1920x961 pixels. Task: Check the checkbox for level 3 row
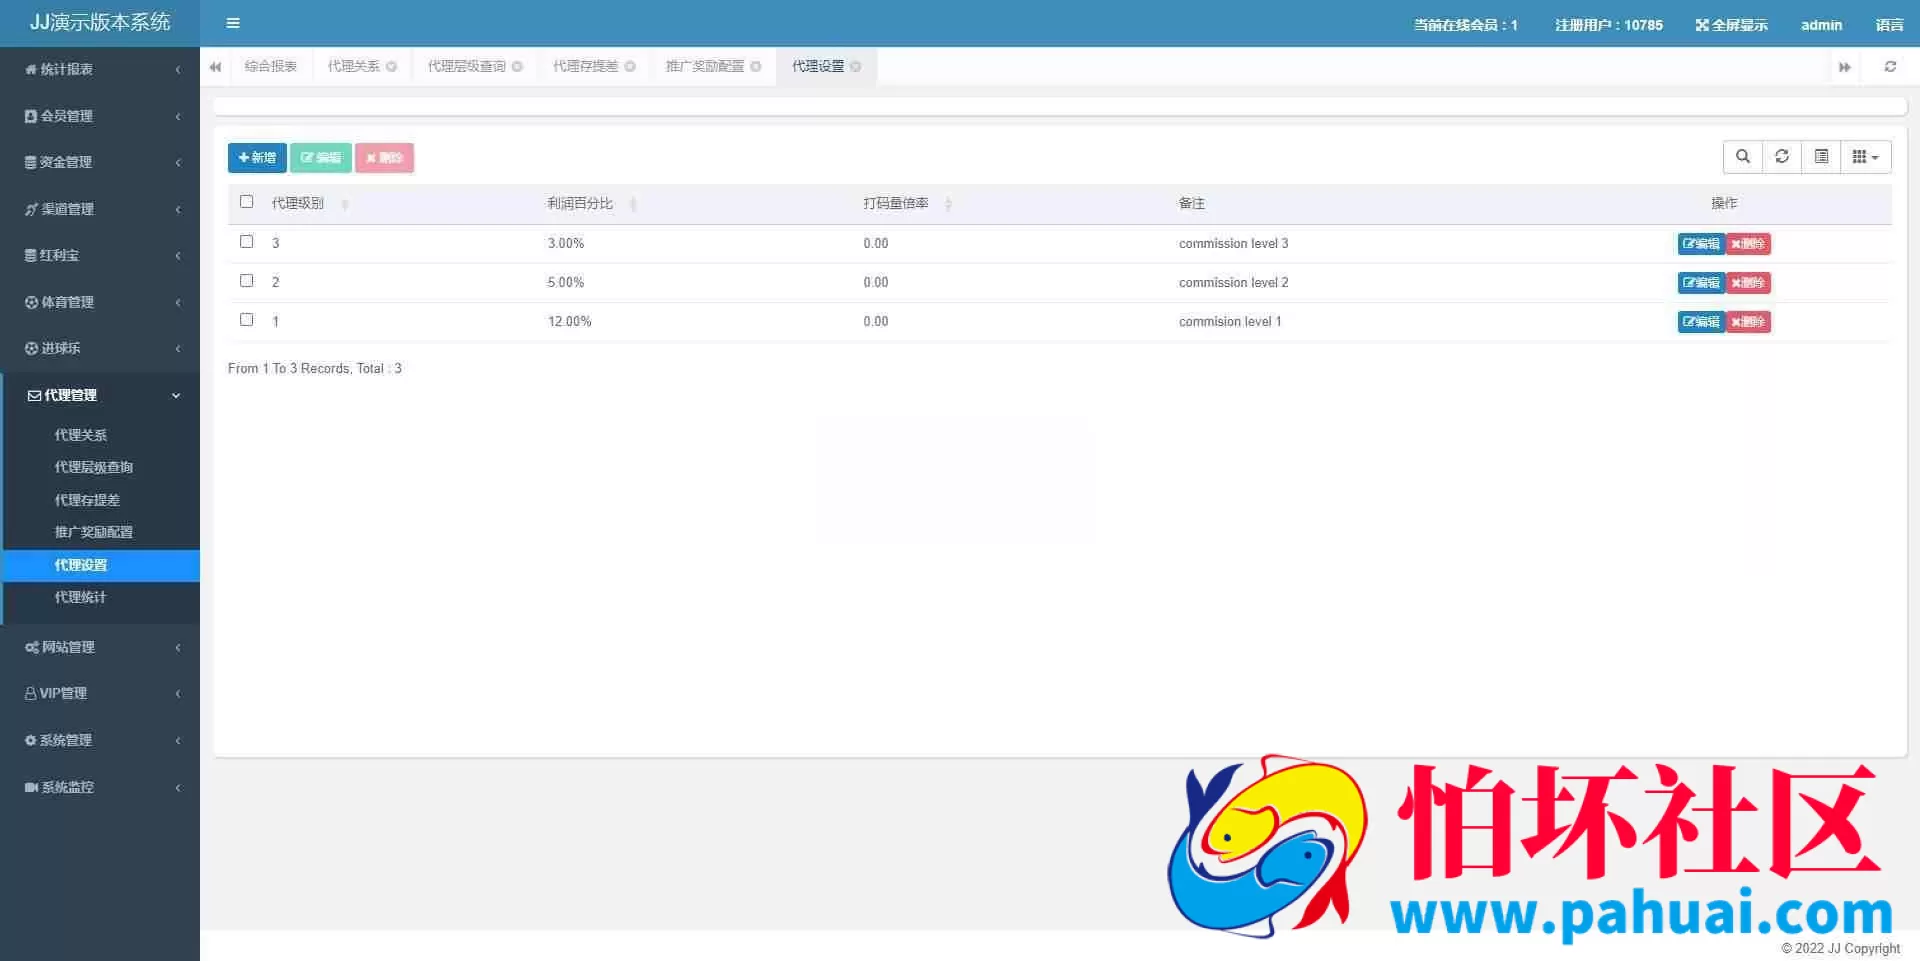[x=247, y=242]
